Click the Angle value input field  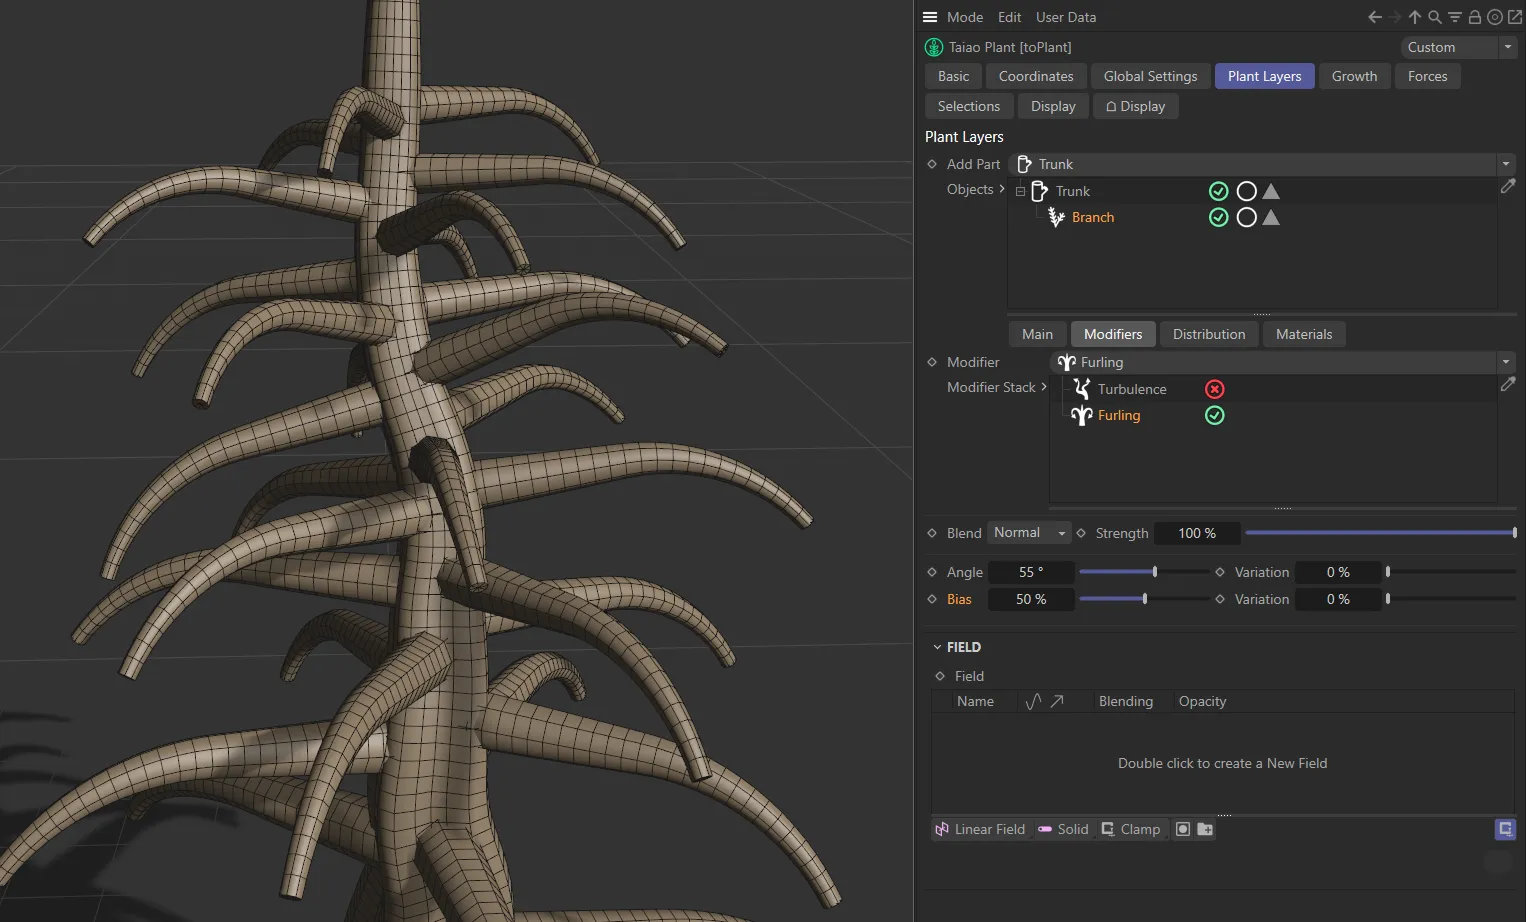(x=1031, y=571)
